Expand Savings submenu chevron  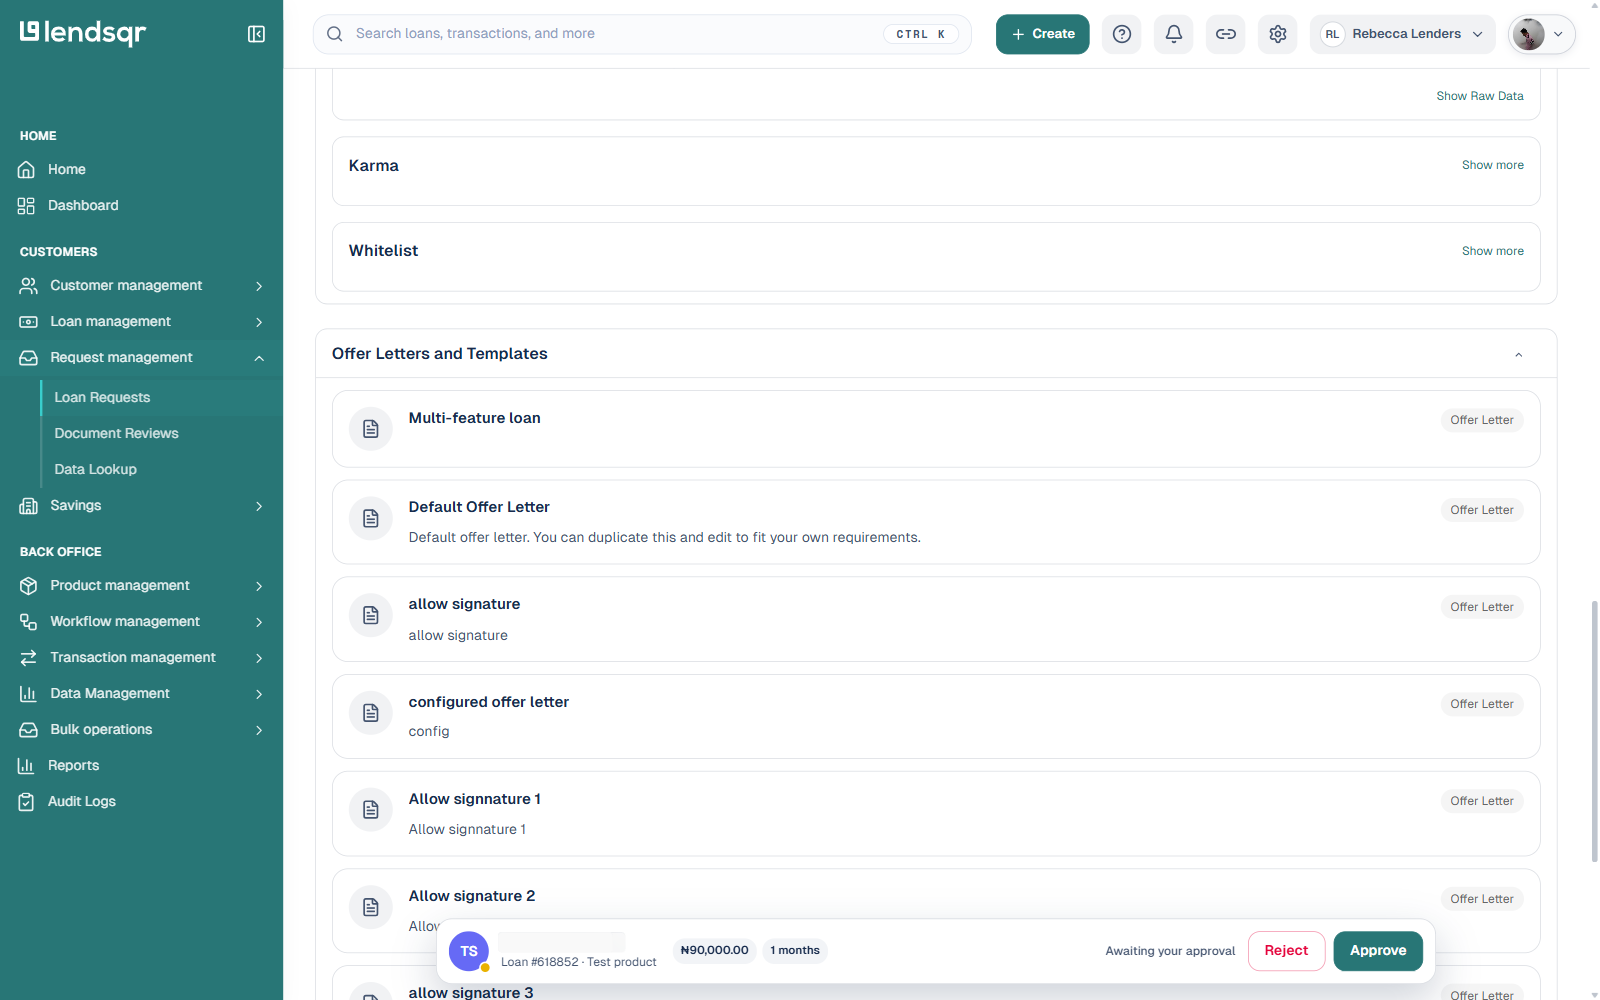coord(259,506)
